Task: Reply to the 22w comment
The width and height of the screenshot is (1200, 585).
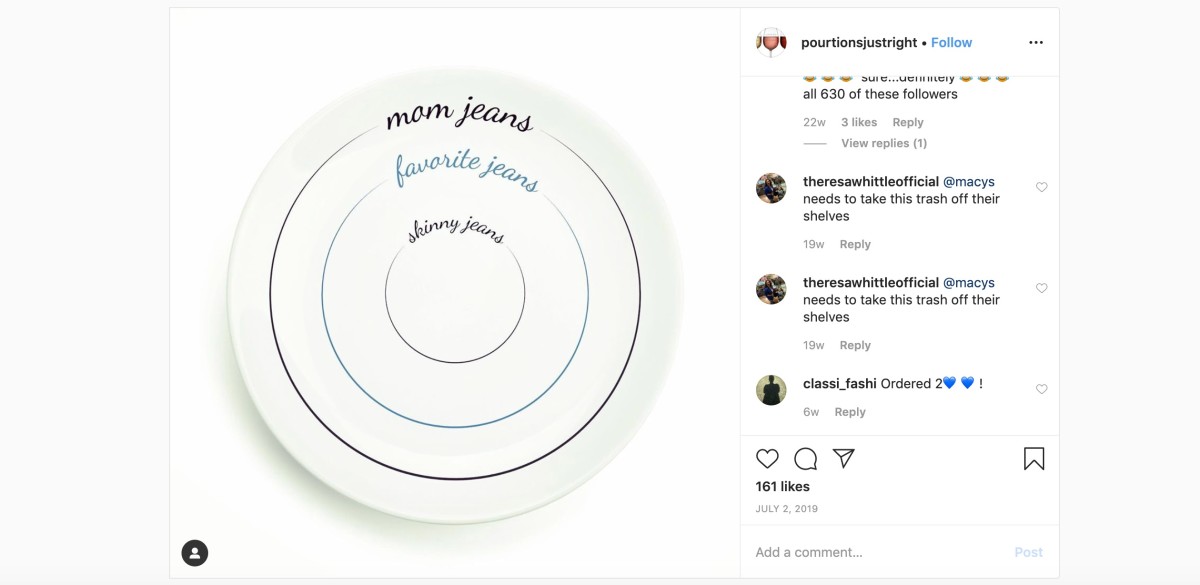Action: 907,122
